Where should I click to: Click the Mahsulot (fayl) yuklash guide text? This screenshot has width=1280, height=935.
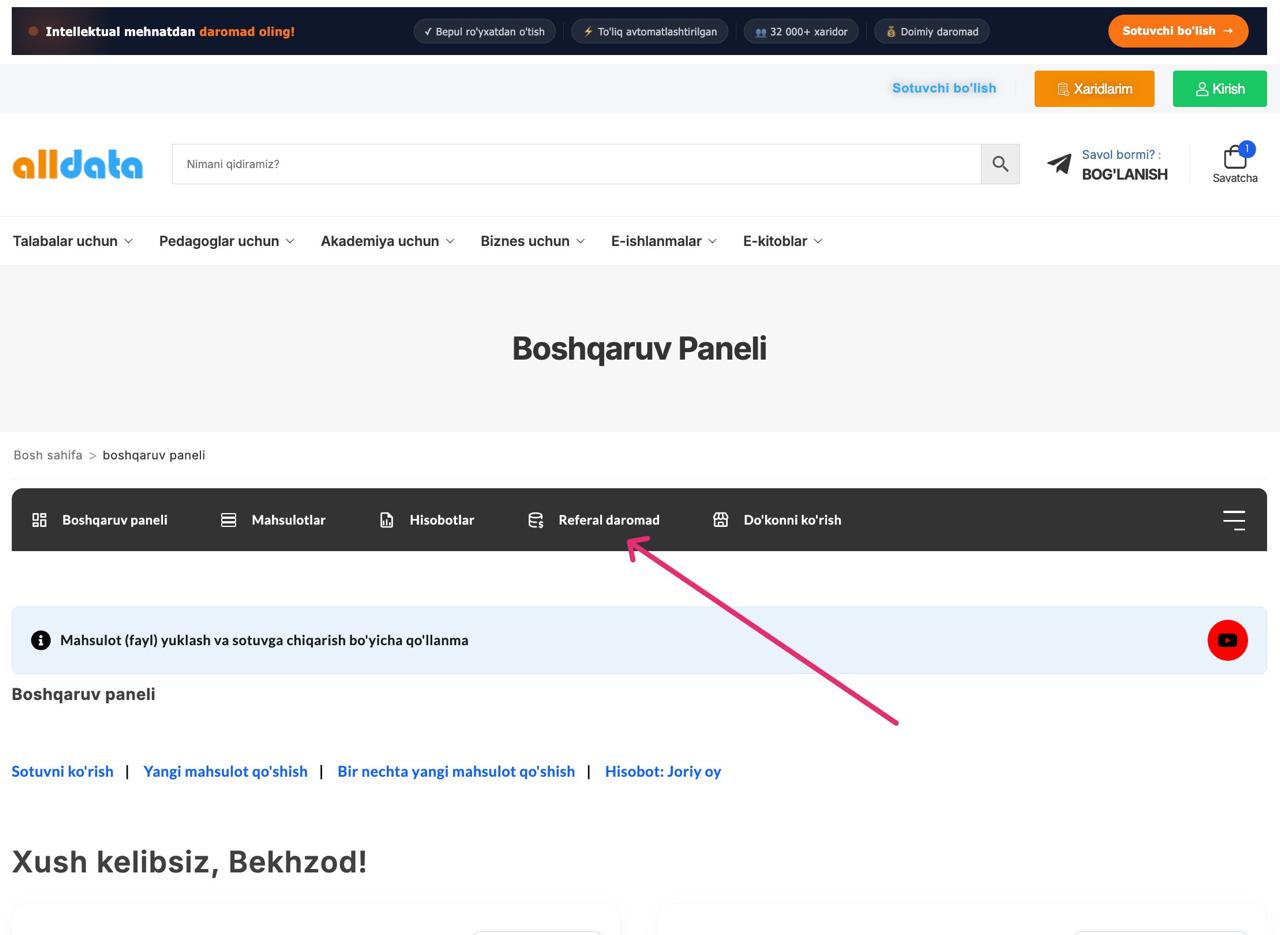pos(264,640)
